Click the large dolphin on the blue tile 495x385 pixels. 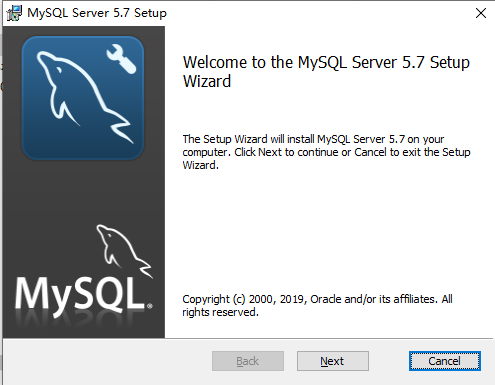[83, 97]
